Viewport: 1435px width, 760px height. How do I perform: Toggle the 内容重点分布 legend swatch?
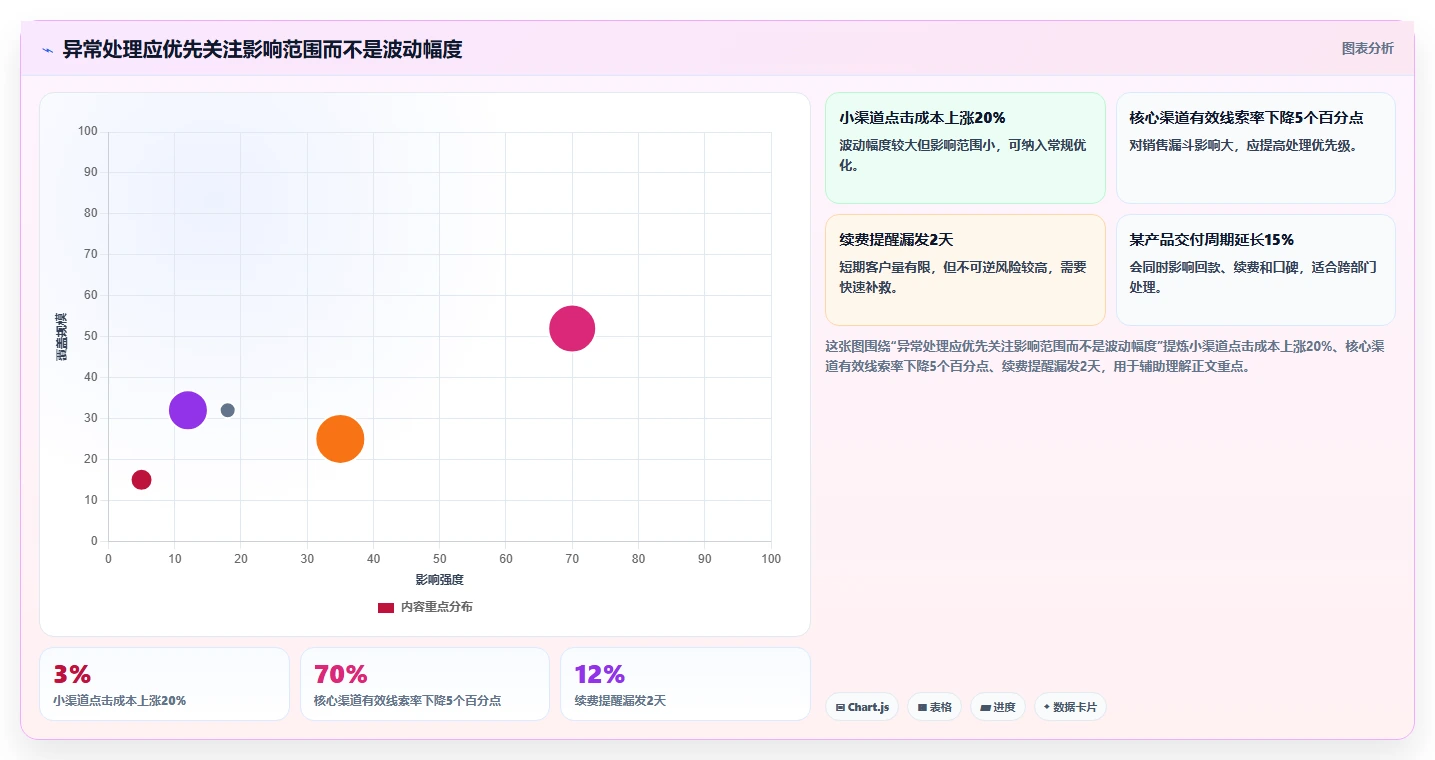[386, 607]
